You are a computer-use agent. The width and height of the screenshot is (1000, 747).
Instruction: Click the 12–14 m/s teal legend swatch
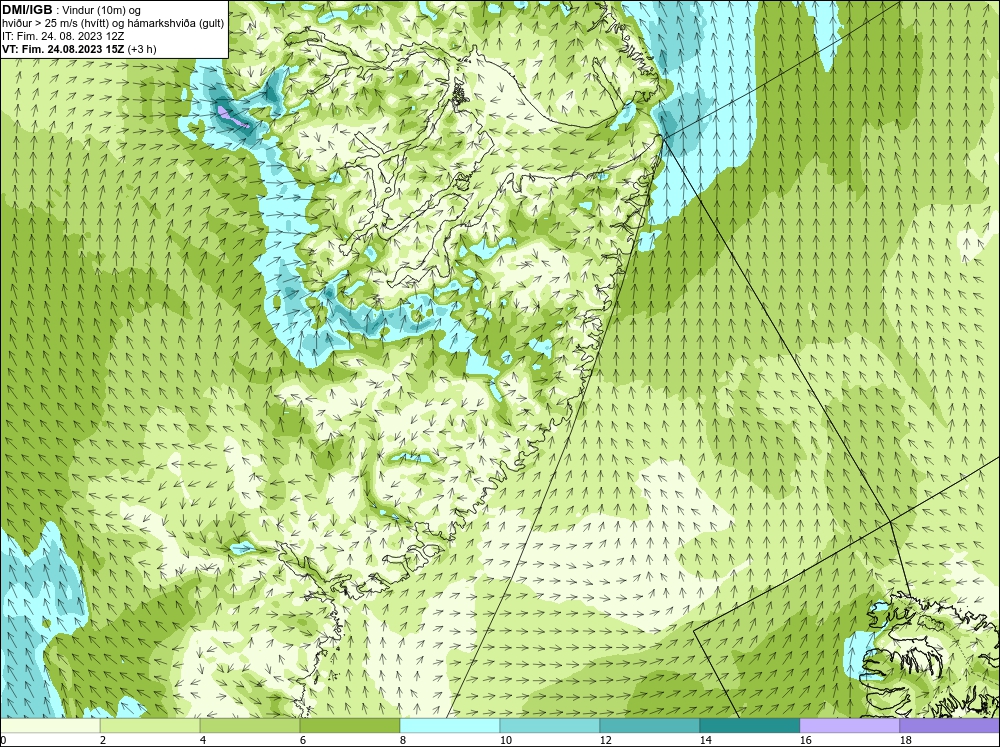pyautogui.click(x=650, y=725)
